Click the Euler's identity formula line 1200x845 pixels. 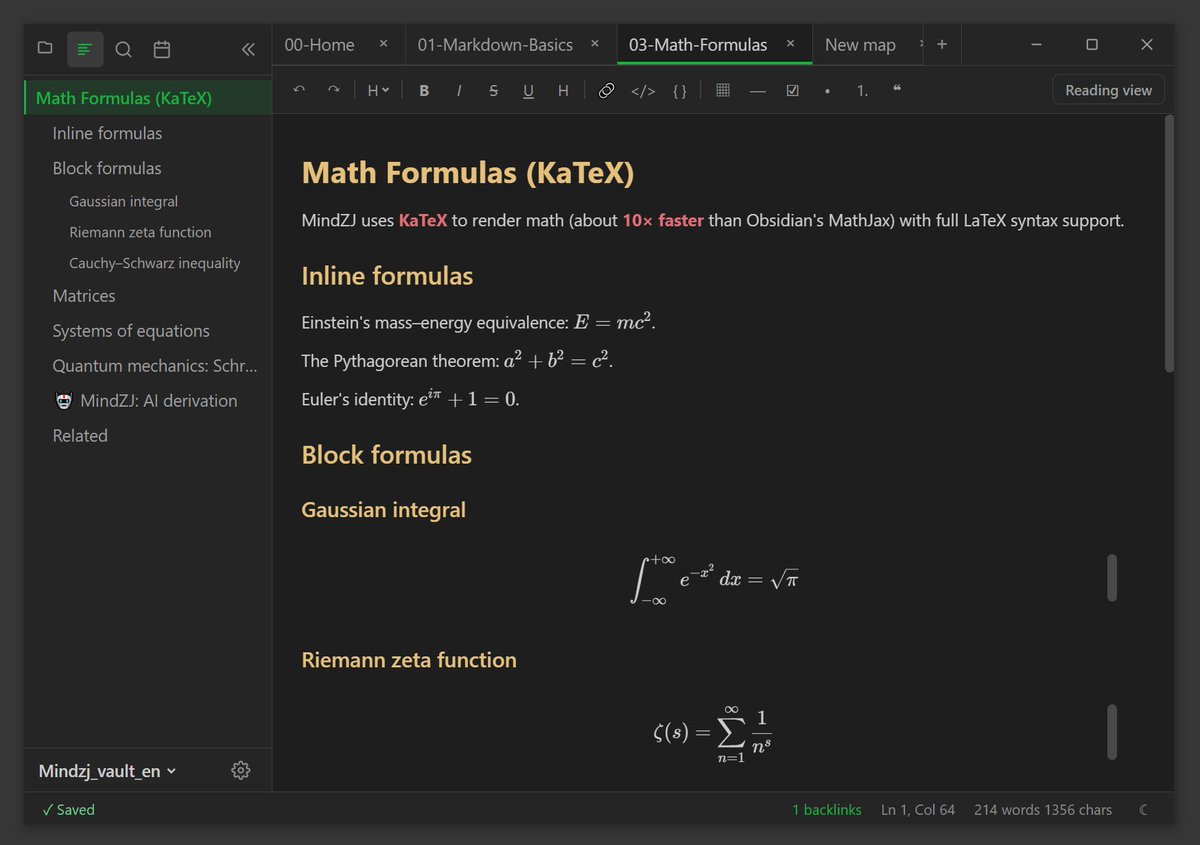pyautogui.click(x=410, y=399)
